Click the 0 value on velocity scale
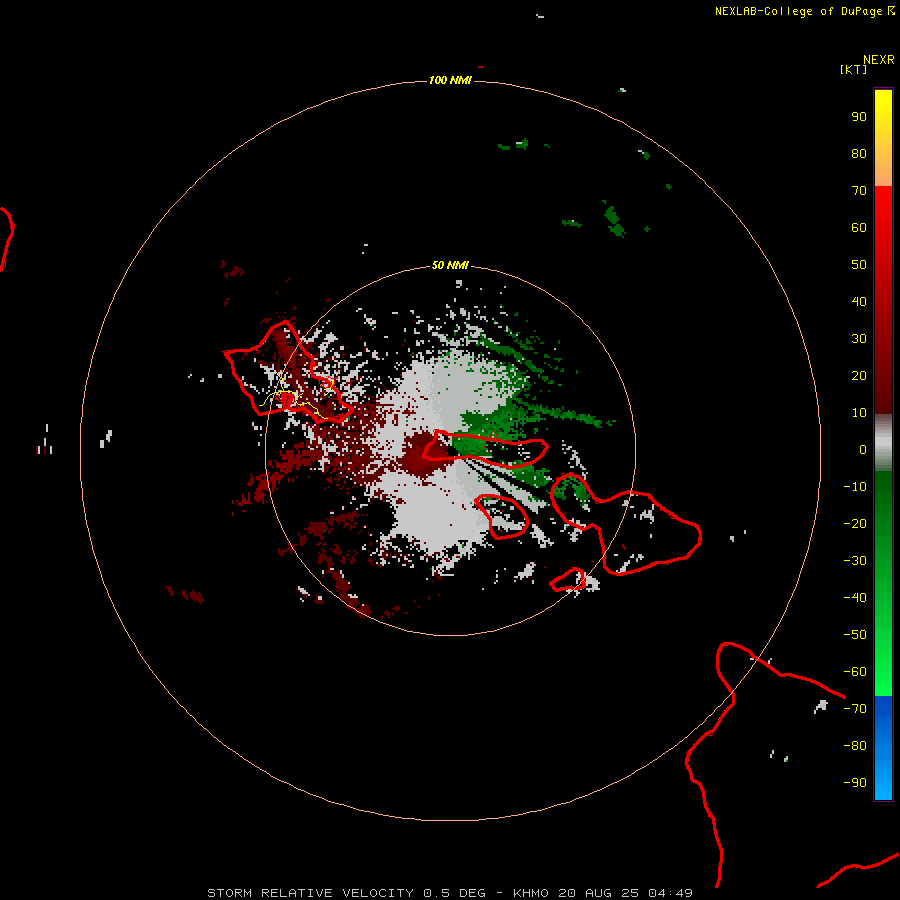Viewport: 900px width, 900px height. point(863,450)
